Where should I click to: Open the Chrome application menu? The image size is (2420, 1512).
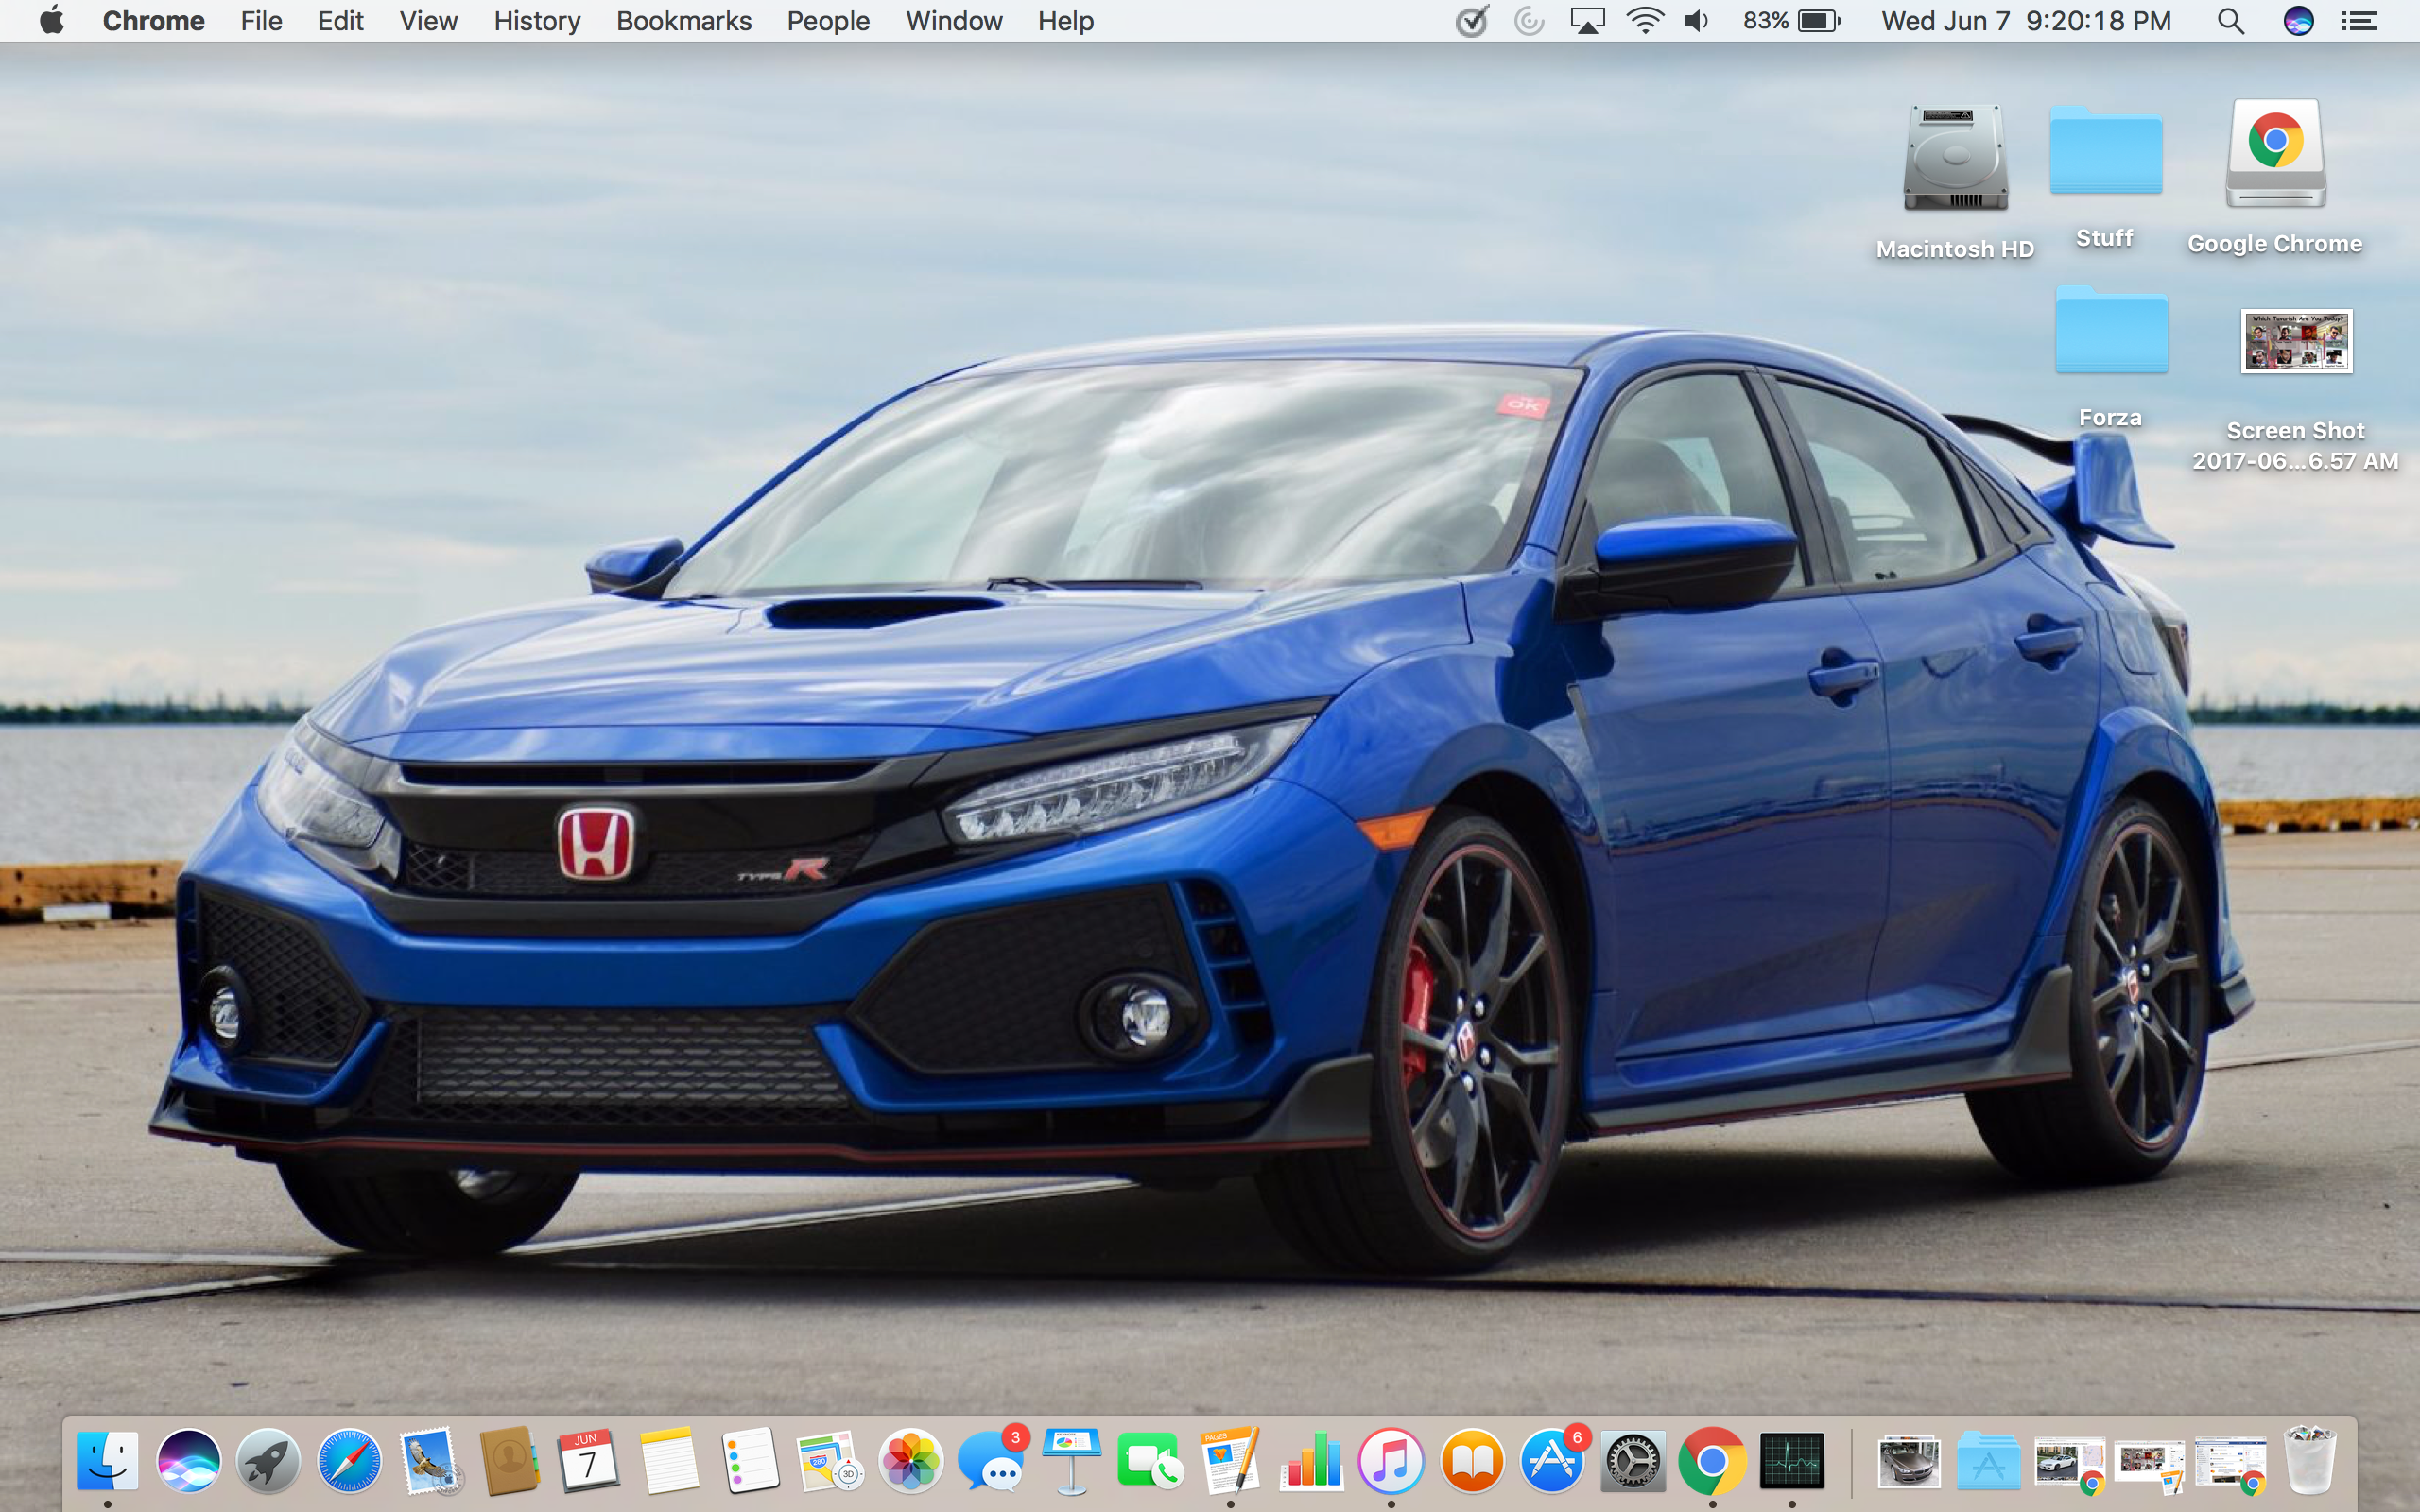click(153, 20)
